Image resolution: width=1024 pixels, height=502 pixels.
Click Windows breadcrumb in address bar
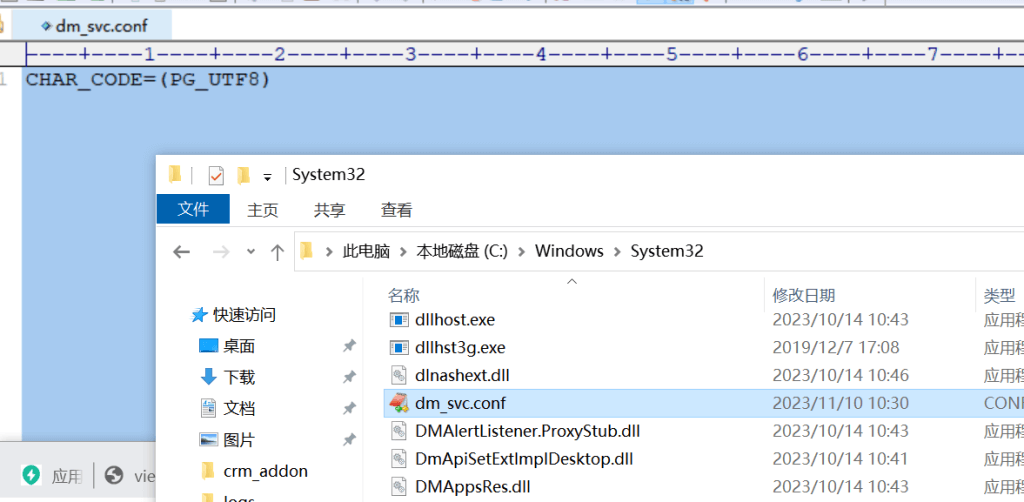[x=569, y=251]
